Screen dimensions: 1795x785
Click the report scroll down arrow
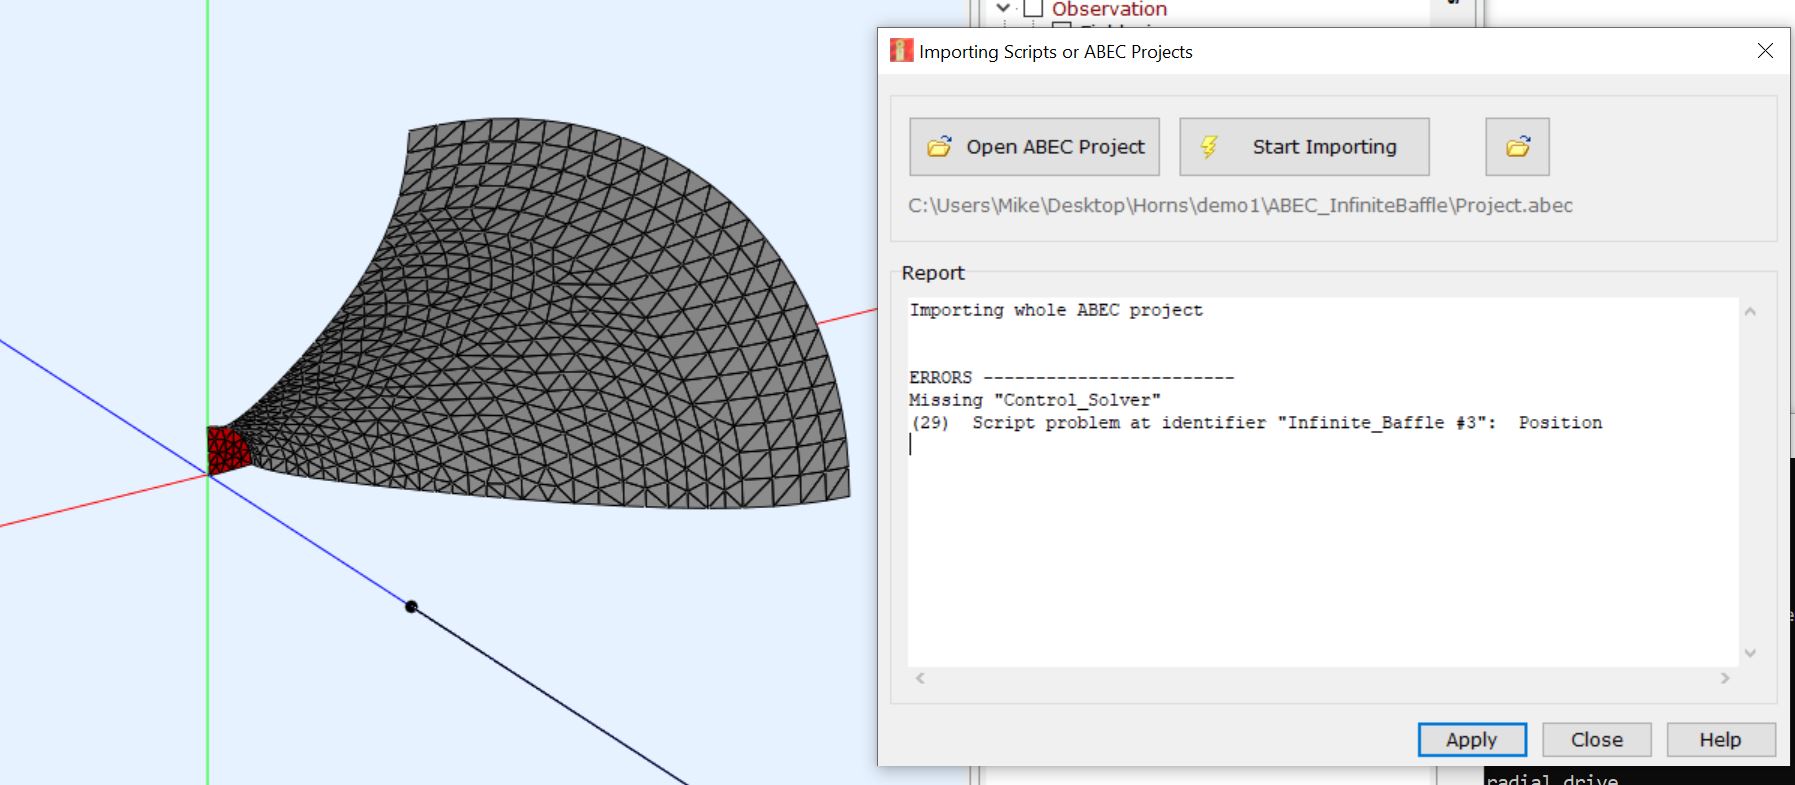coord(1750,653)
